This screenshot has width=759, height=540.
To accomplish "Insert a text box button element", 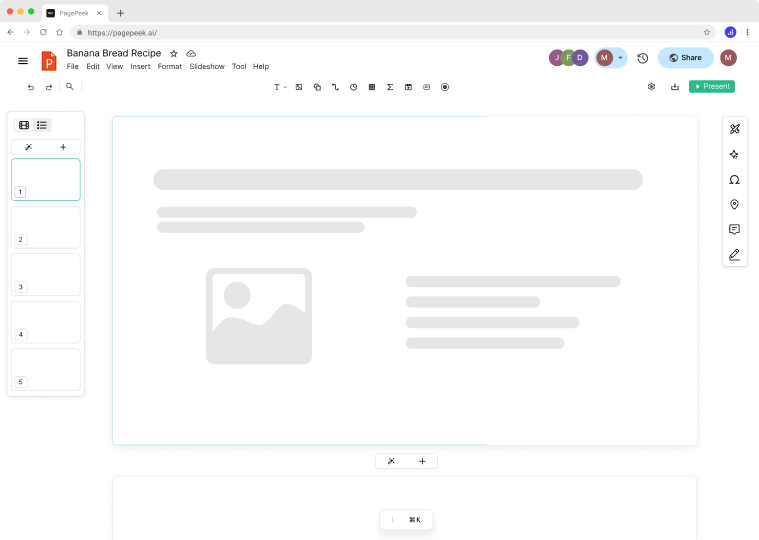I will point(426,87).
